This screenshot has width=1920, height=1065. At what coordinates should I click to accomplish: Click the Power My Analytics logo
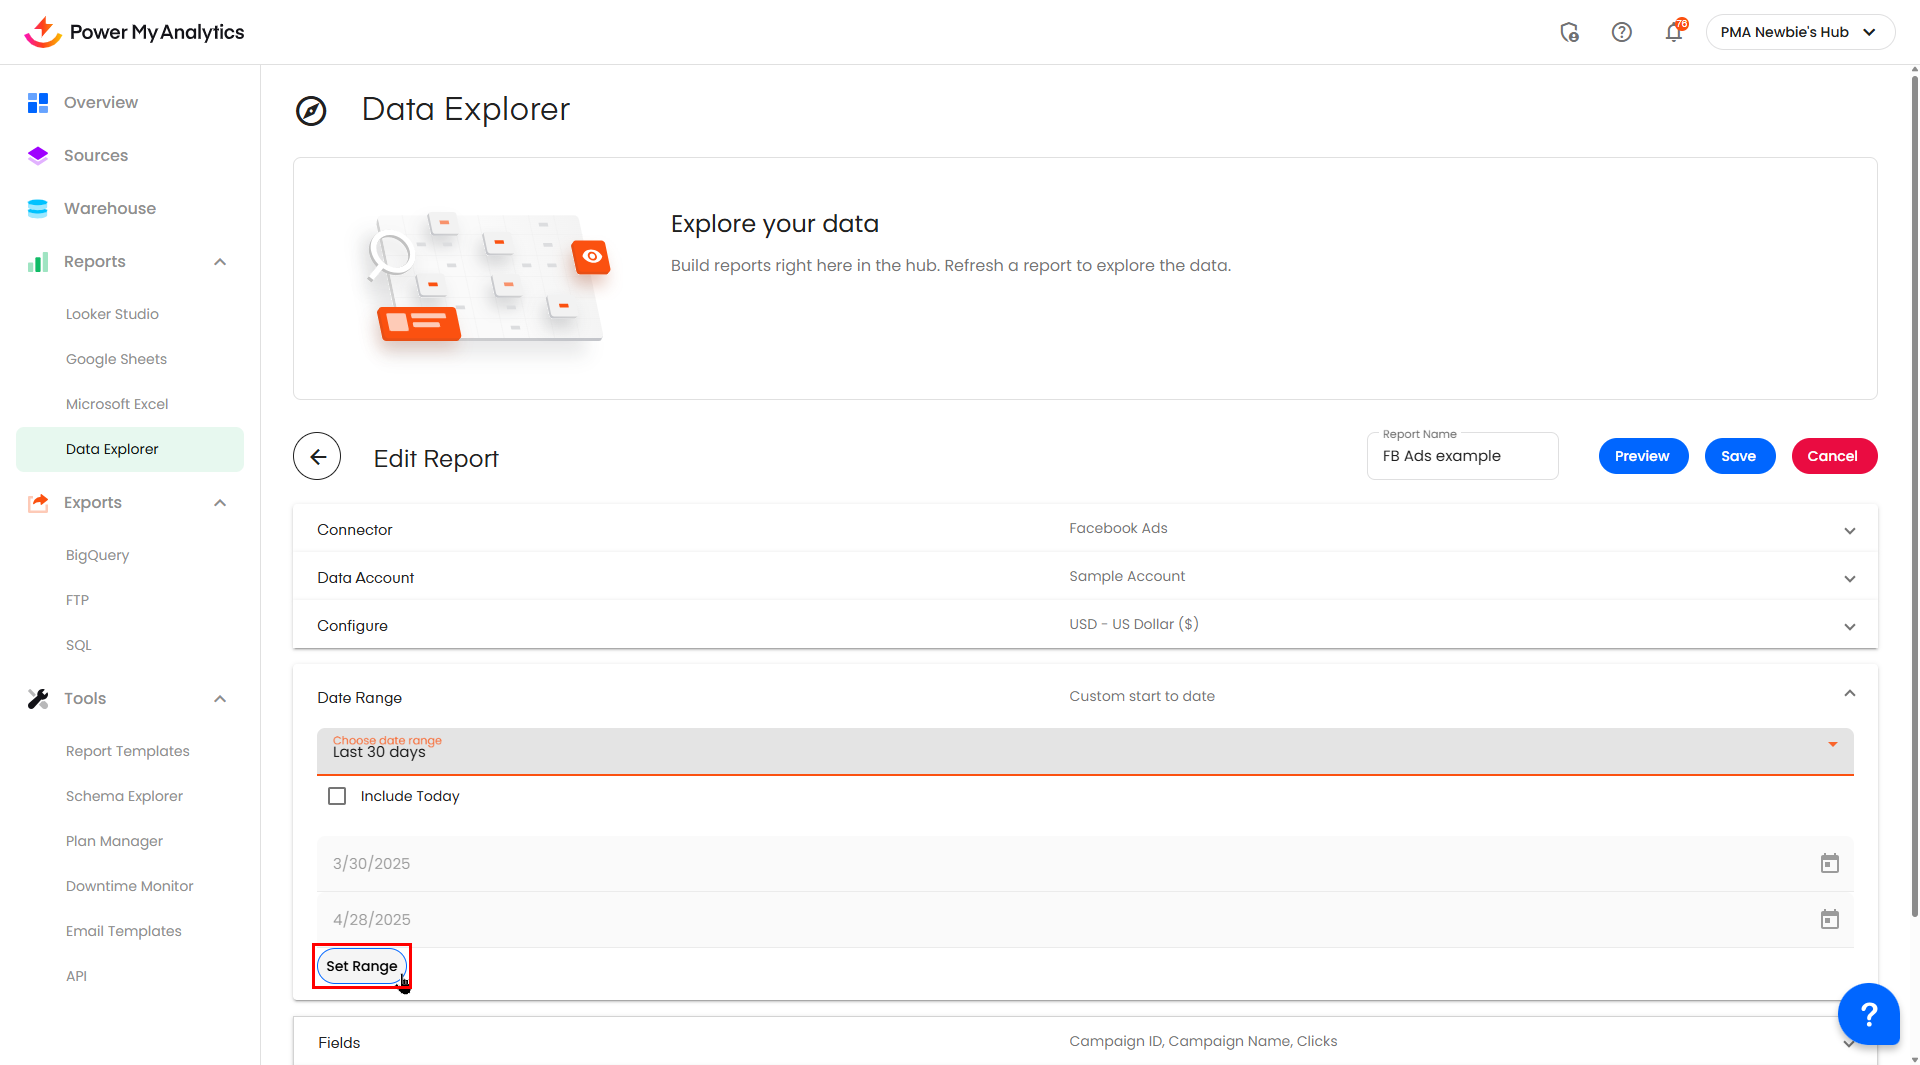pos(134,32)
